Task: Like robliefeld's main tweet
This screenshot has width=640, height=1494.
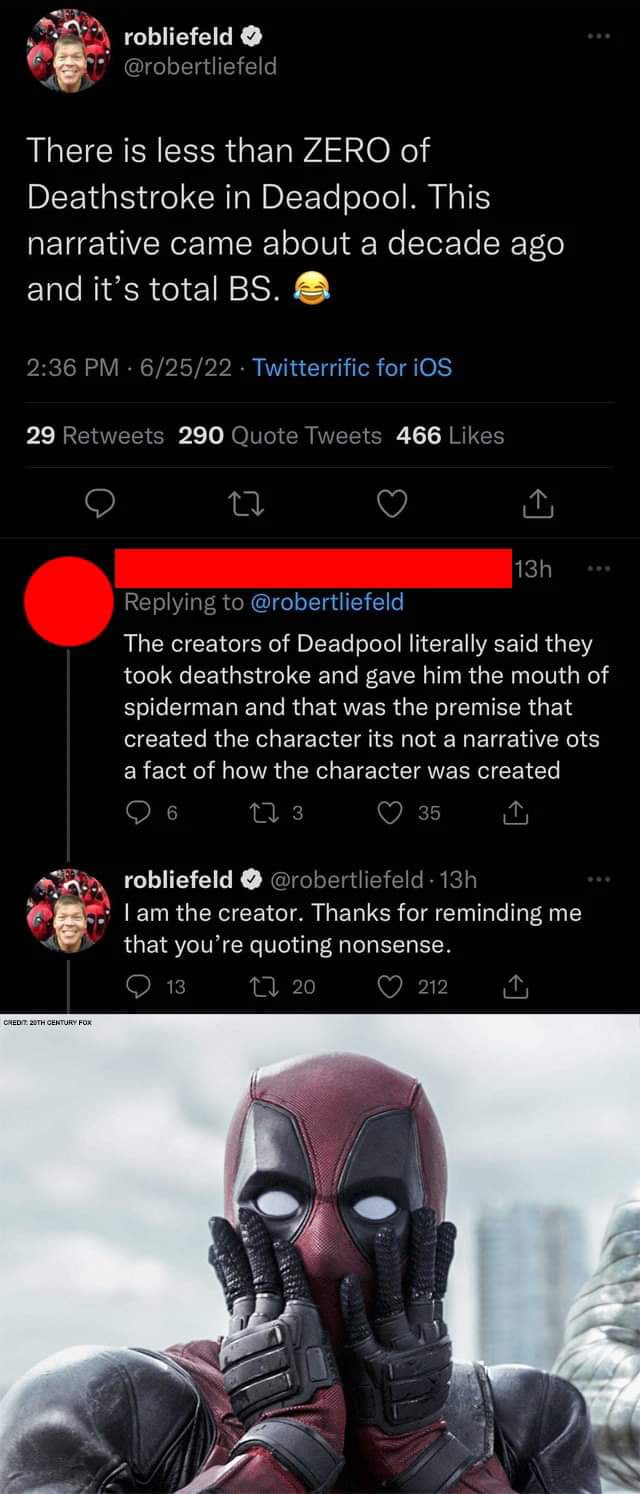Action: pyautogui.click(x=392, y=504)
